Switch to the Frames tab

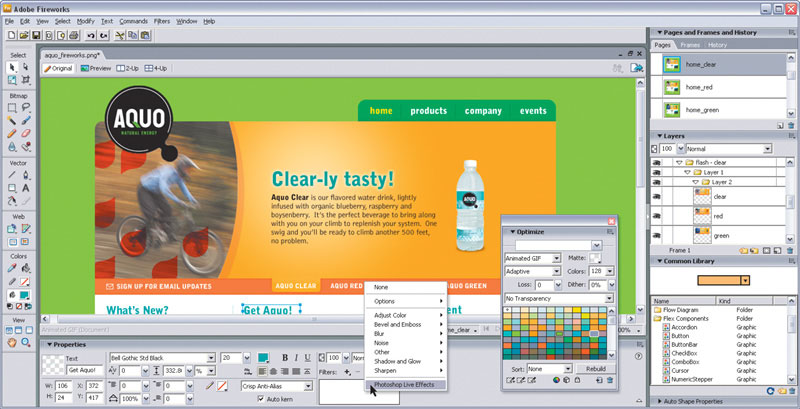[690, 45]
